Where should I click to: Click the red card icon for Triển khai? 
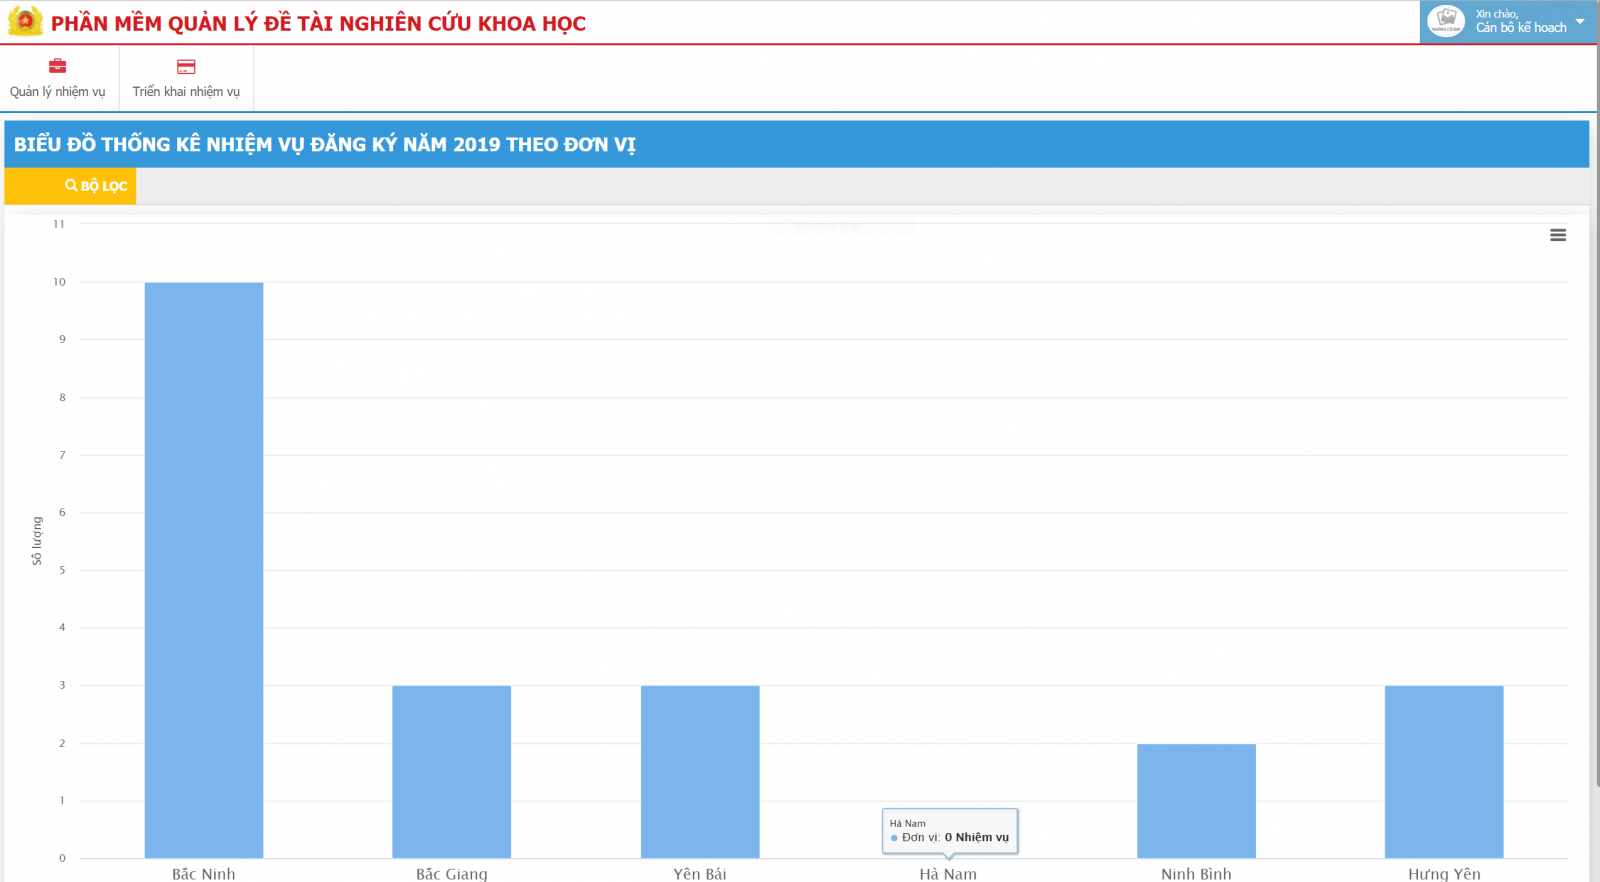pyautogui.click(x=186, y=67)
